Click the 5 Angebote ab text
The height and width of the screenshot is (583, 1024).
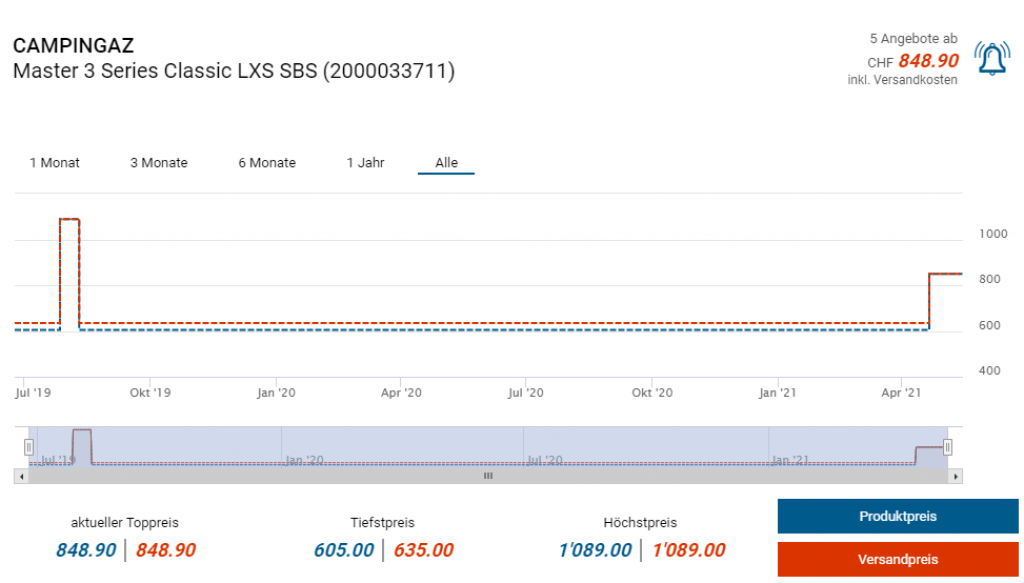913,39
